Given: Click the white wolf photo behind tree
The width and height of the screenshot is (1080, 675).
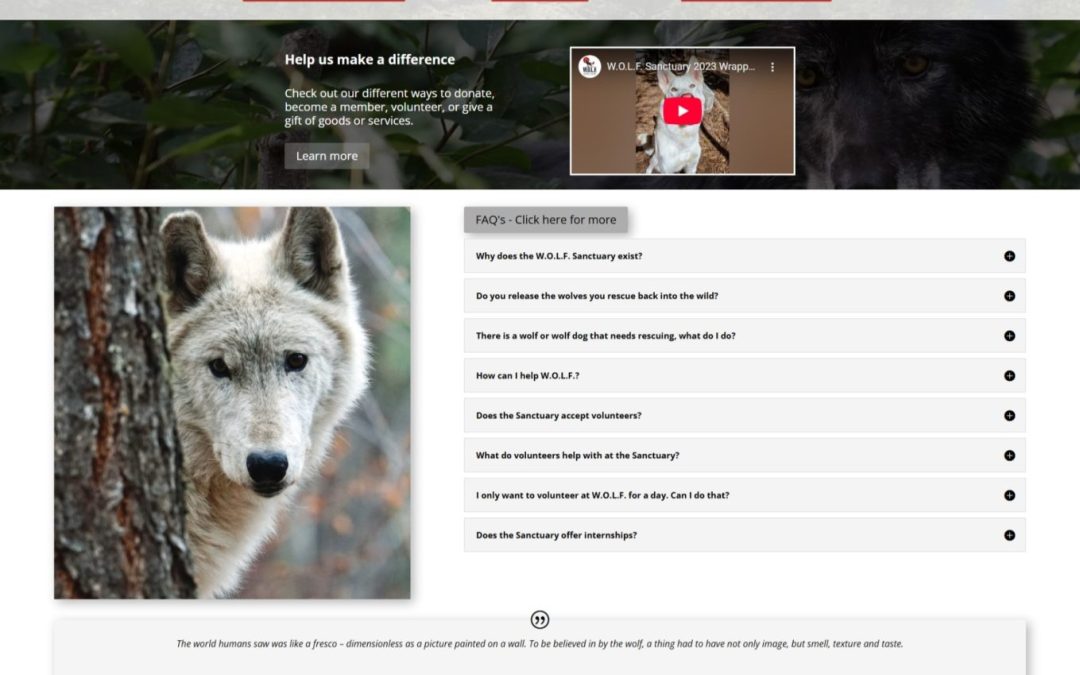Looking at the screenshot, I should [232, 402].
